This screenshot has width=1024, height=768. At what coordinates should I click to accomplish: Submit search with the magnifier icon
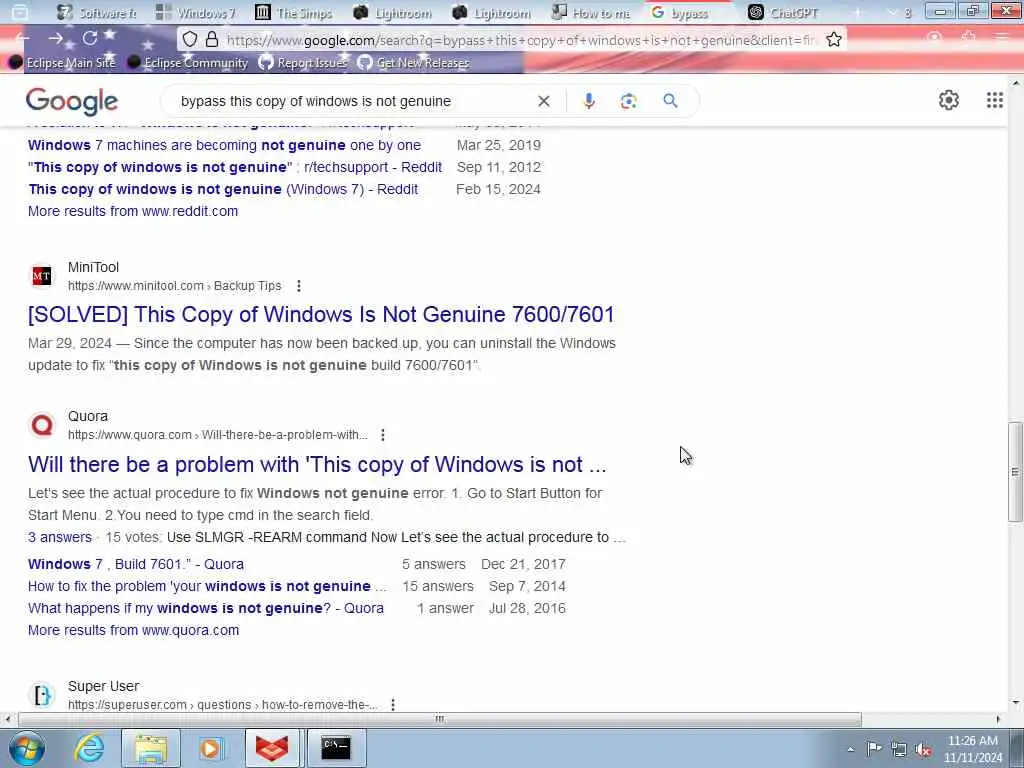pyautogui.click(x=670, y=101)
